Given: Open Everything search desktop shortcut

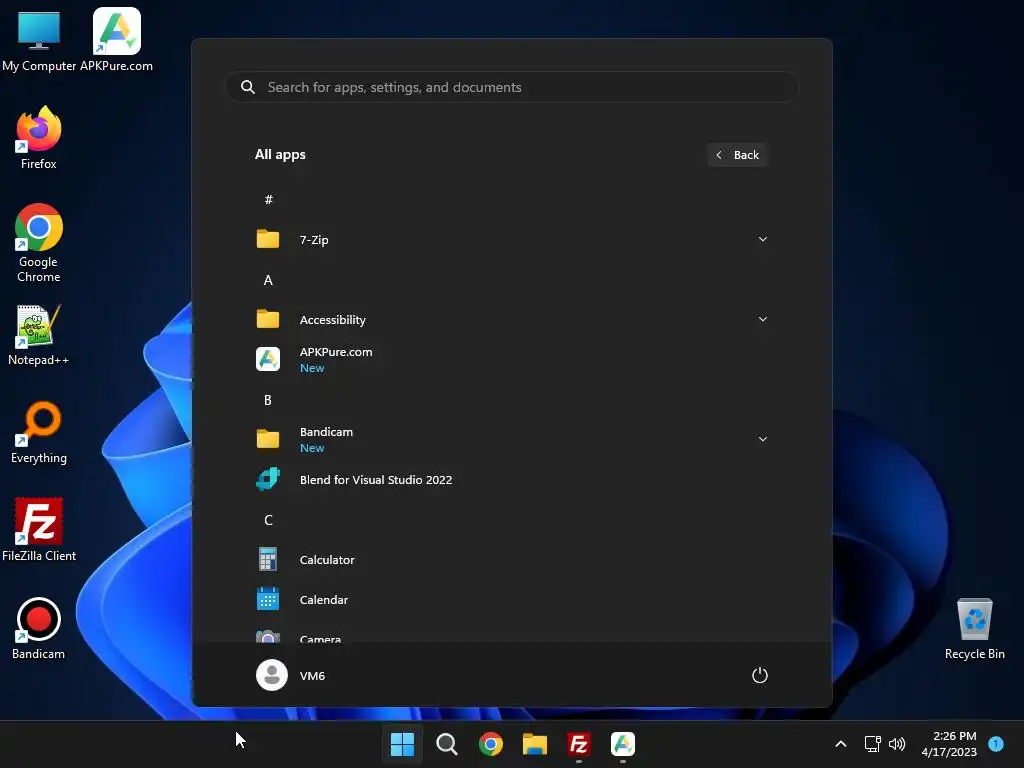Looking at the screenshot, I should pos(39,432).
